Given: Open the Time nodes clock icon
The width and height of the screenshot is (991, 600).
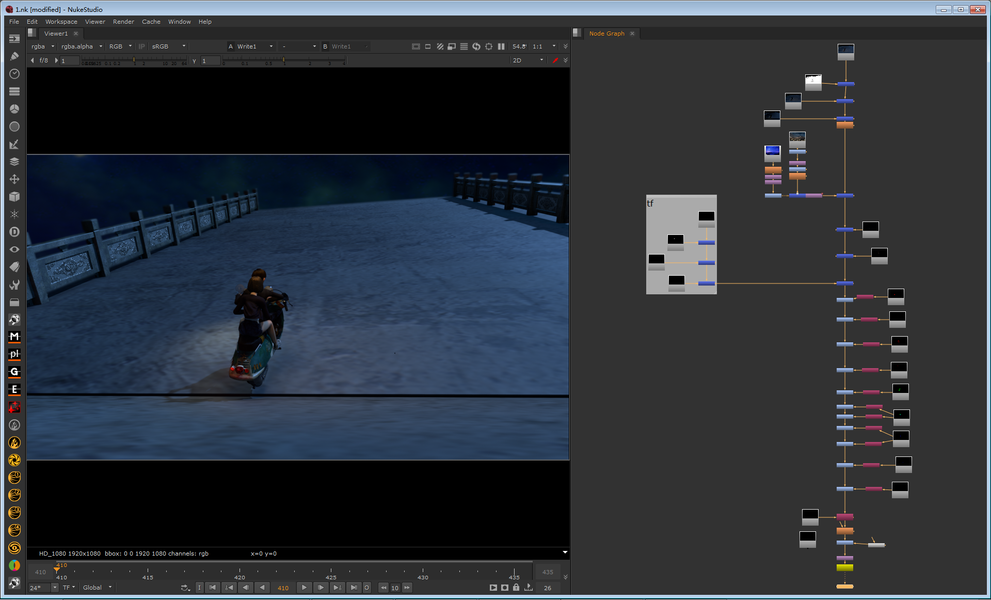Looking at the screenshot, I should (14, 74).
